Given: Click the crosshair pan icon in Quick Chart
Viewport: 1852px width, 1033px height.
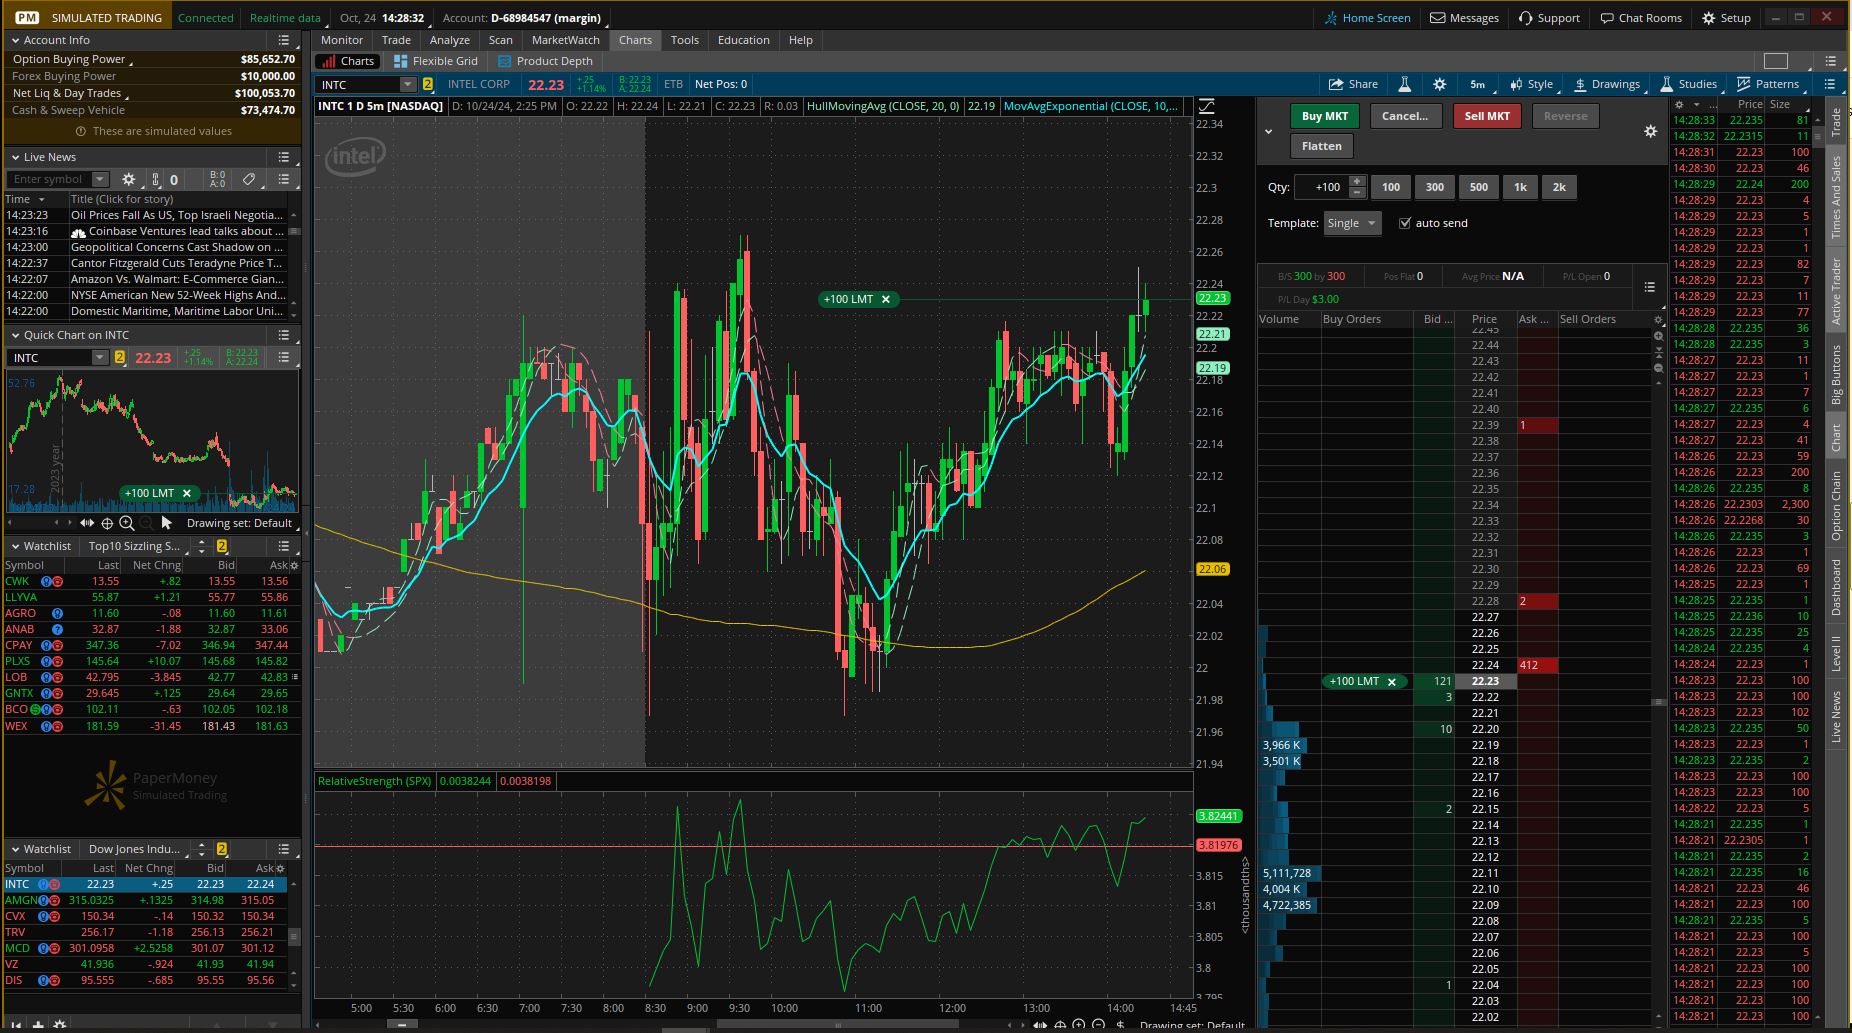Looking at the screenshot, I should 107,523.
